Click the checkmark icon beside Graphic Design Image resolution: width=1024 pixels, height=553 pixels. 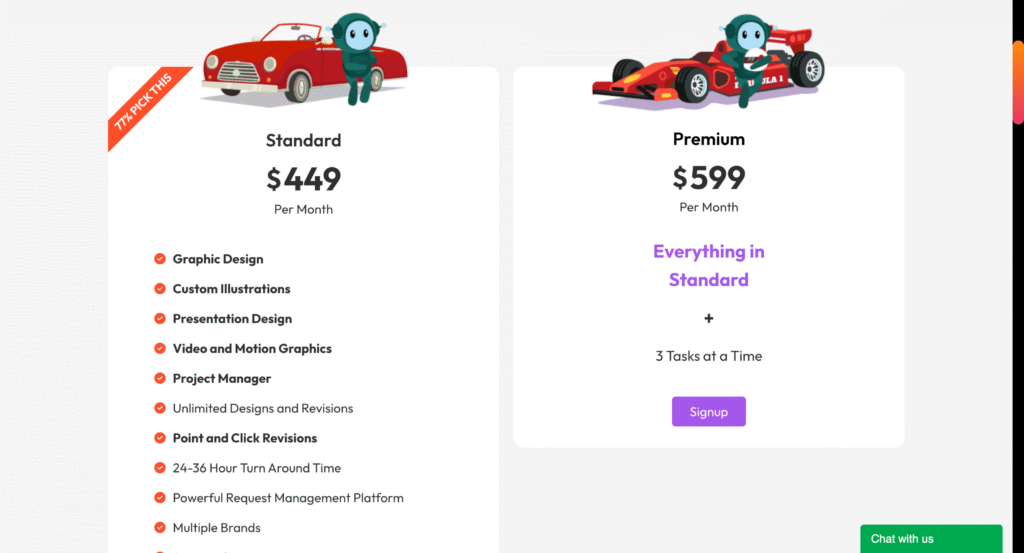(160, 259)
